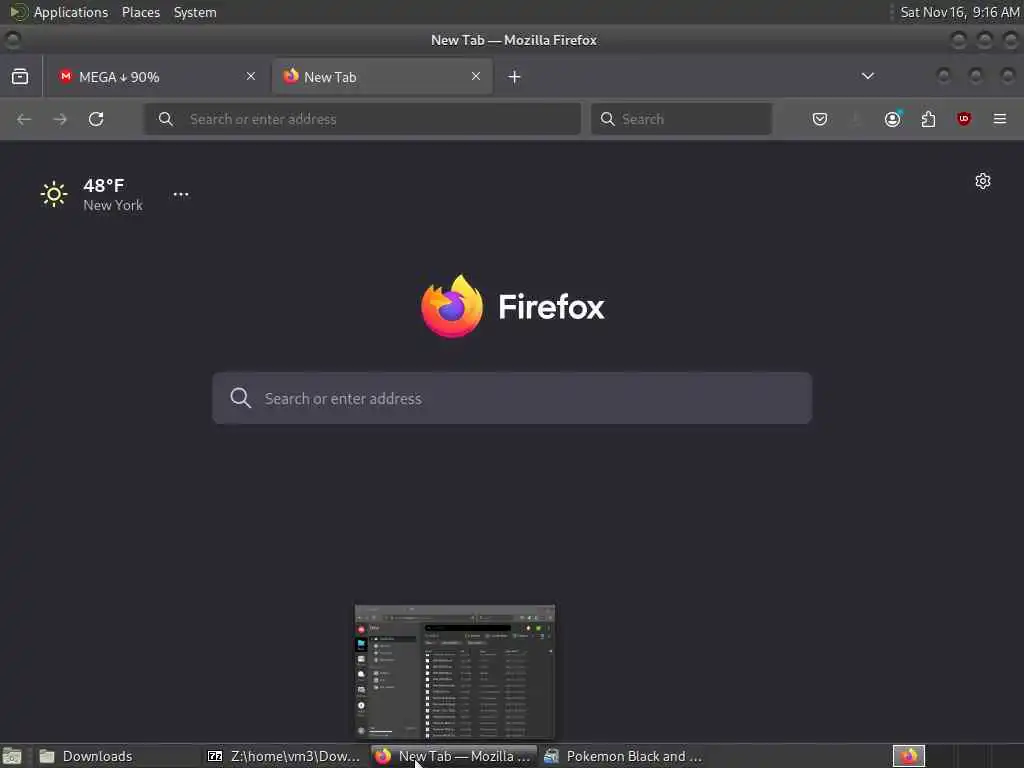This screenshot has width=1024, height=768.
Task: Switch to the 7-Zip Z:\home\vm3 window
Action: 285,756
